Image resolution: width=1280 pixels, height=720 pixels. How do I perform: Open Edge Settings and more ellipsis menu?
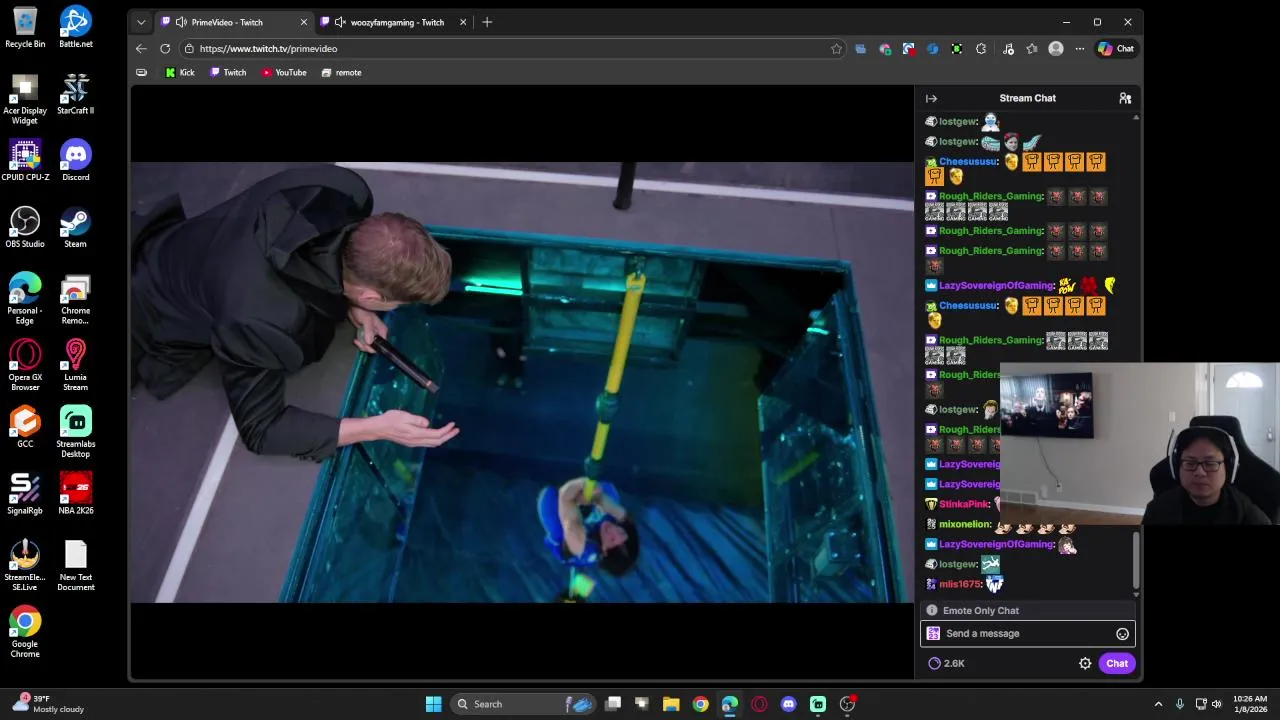tap(1080, 48)
